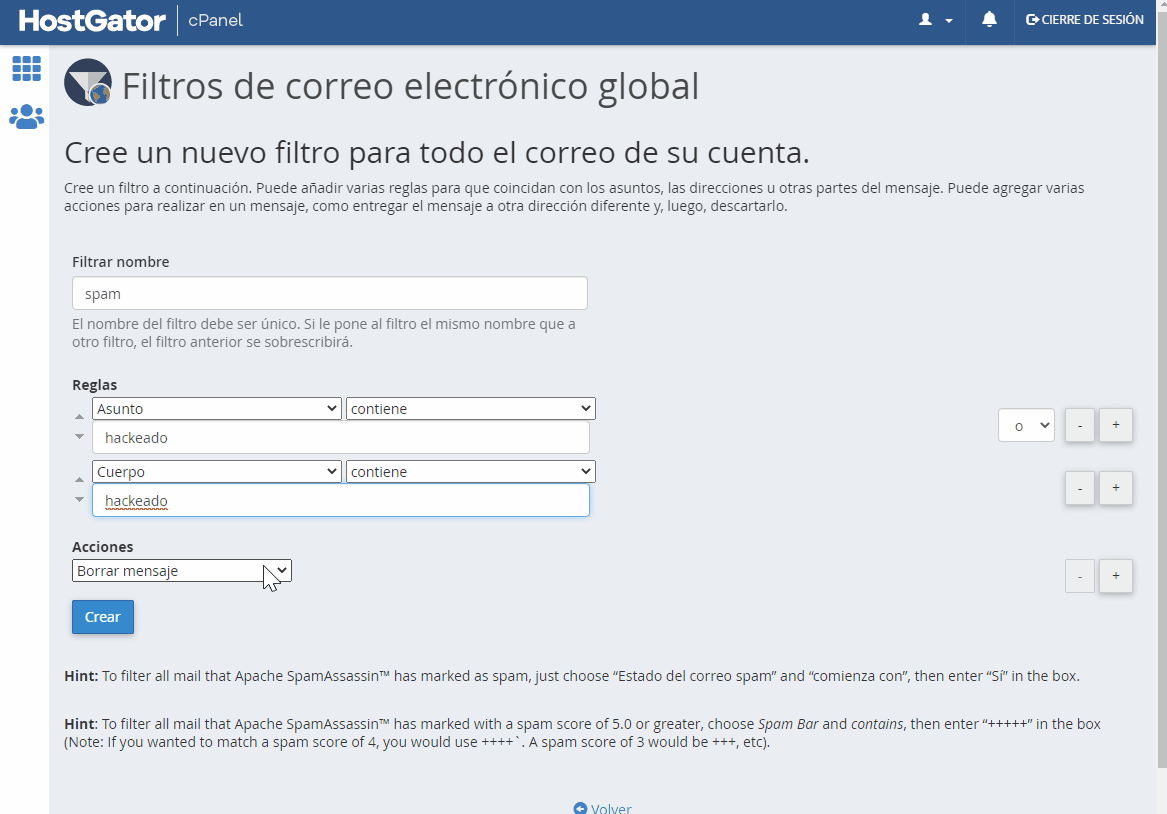
Task: Remove the Cuerpo rule with minus button
Action: (1080, 488)
